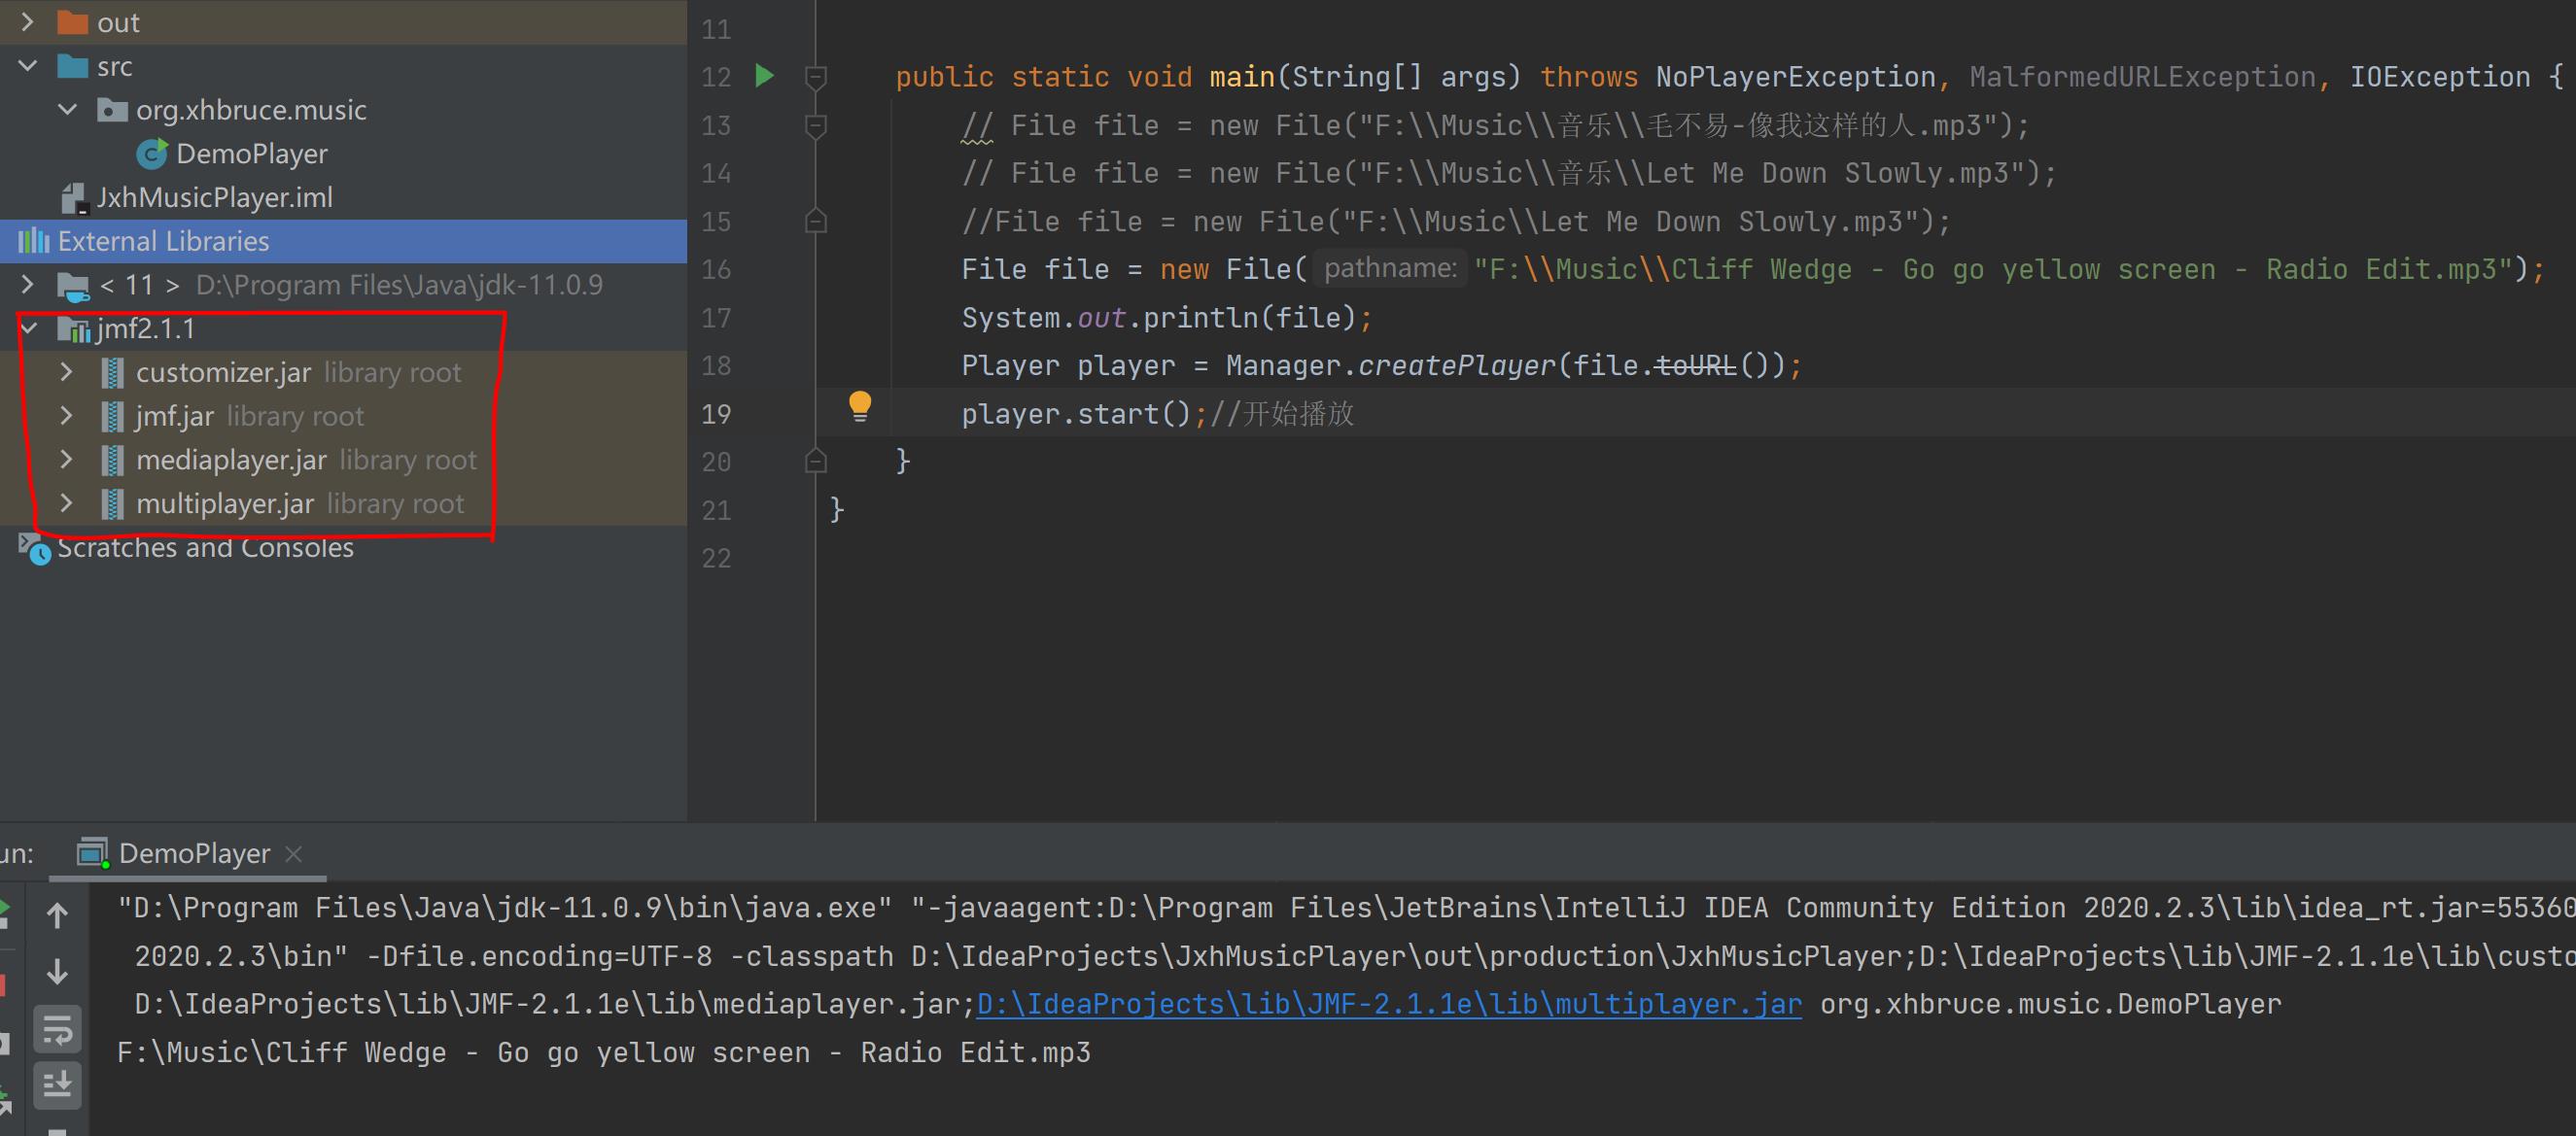The width and height of the screenshot is (2576, 1136).
Task: Click jmf2.1.1 library icon
Action: pyautogui.click(x=74, y=329)
